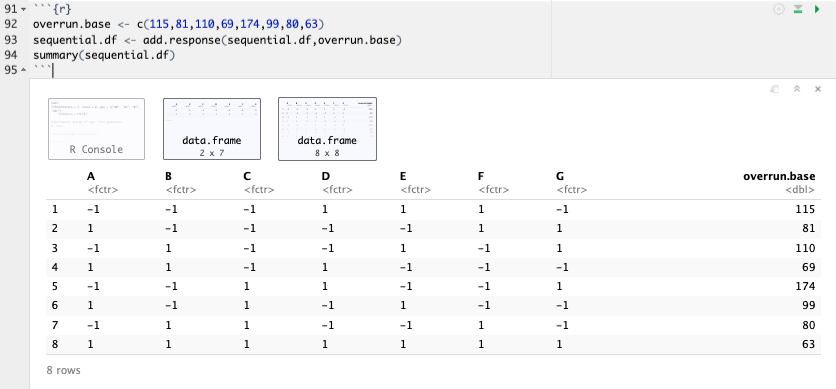Select overrun.base value 81
This screenshot has width=836, height=389.
[x=808, y=229]
